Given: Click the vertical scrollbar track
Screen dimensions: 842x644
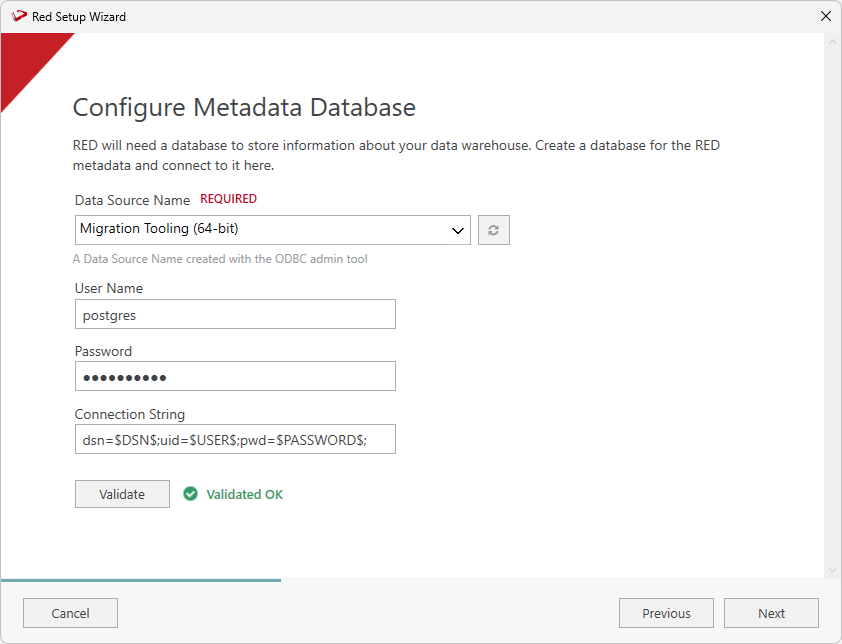Looking at the screenshot, I should [x=832, y=300].
